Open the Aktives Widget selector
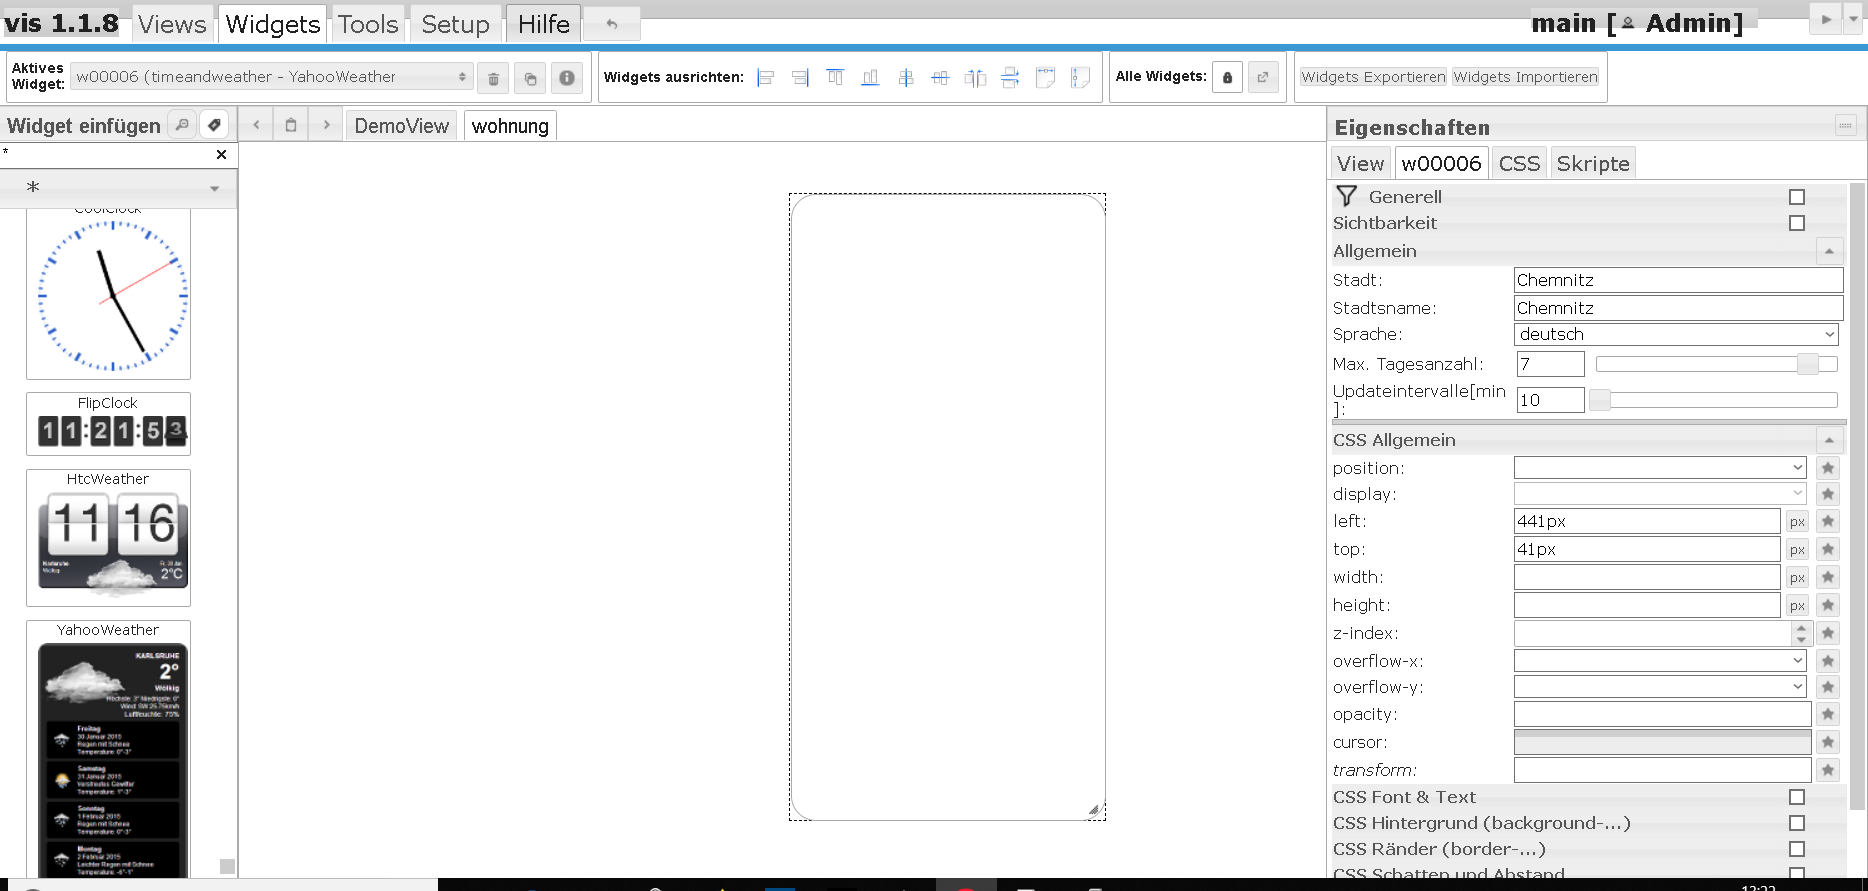This screenshot has width=1868, height=891. (271, 77)
